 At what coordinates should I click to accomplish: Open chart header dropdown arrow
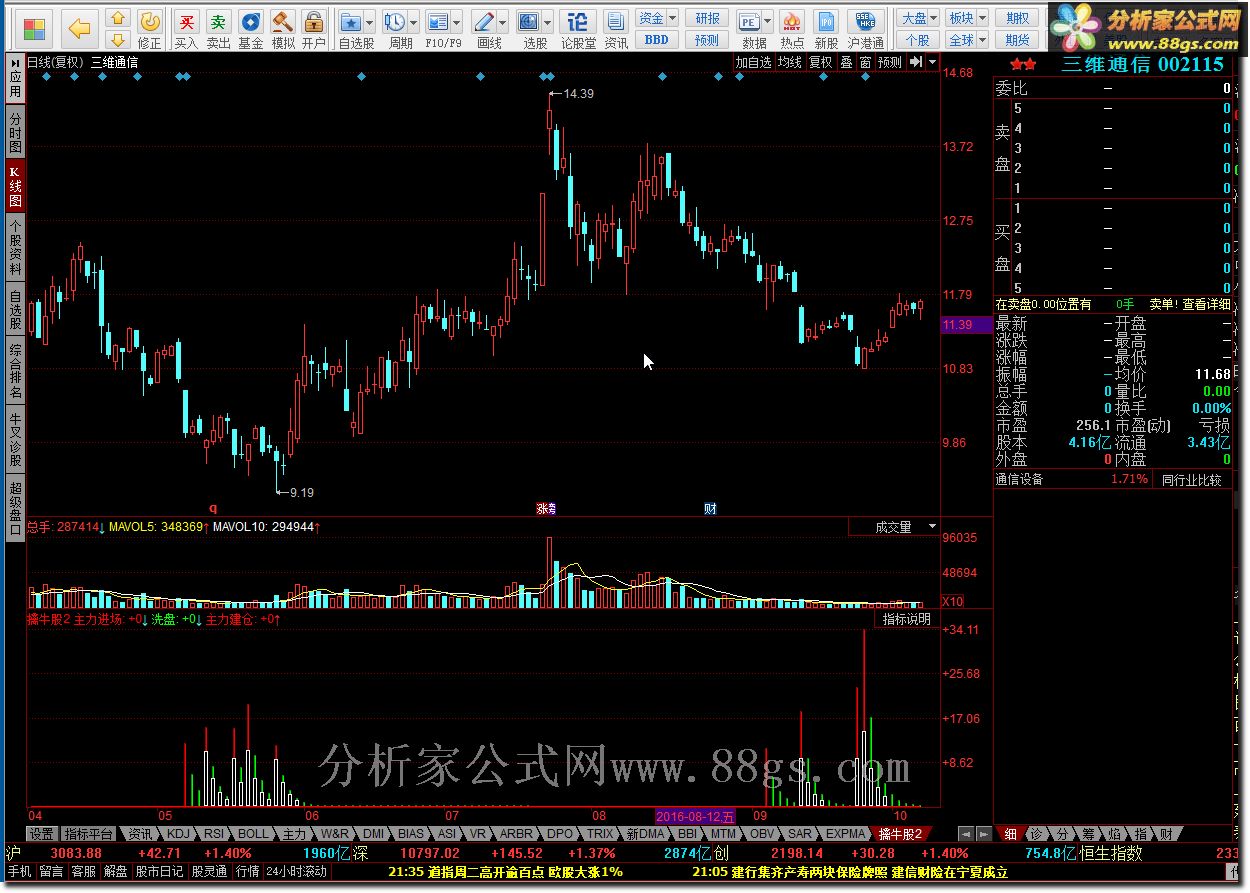pos(933,62)
